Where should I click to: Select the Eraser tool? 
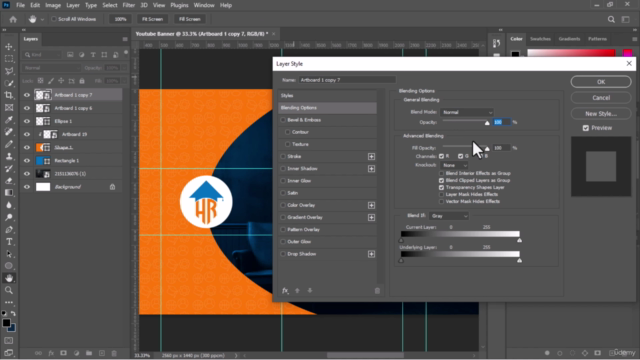pyautogui.click(x=9, y=180)
